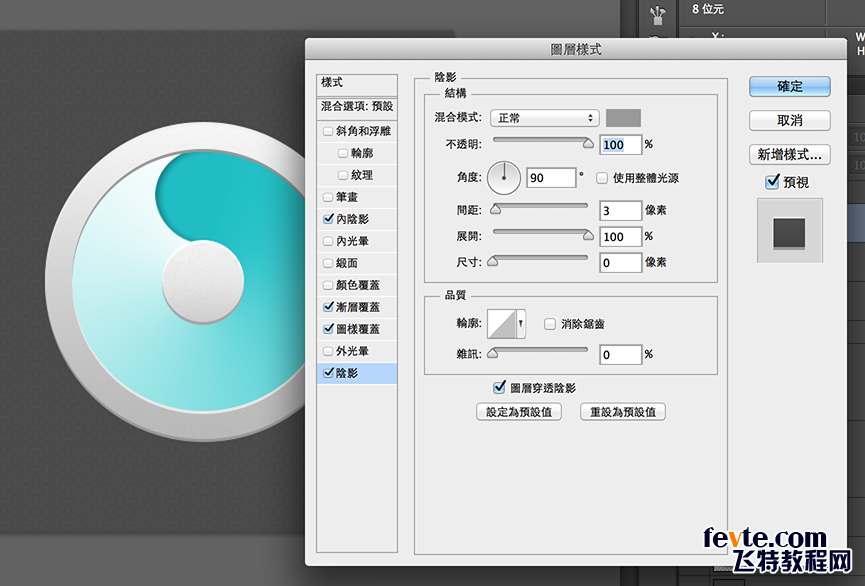Click the 雜訊 noise slider handle
The width and height of the screenshot is (865, 586).
(x=493, y=353)
